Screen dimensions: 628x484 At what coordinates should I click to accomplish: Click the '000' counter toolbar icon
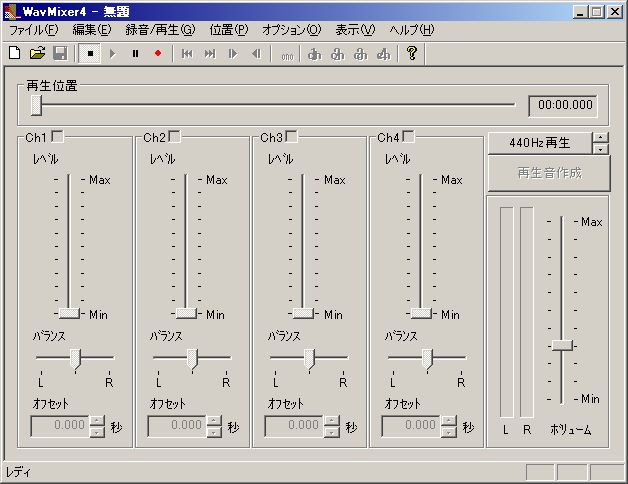point(287,55)
